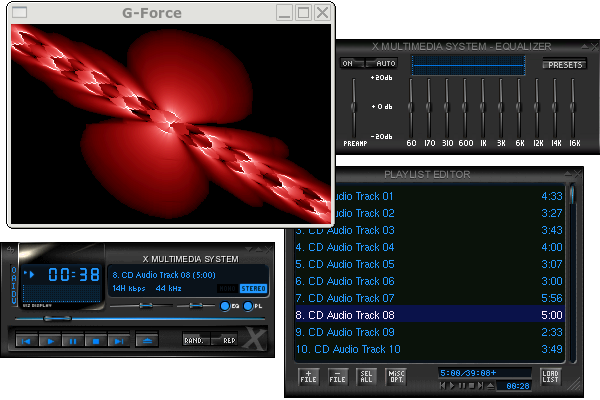This screenshot has height=400, width=600.
Task: Click the playlist mini next button
Action: pyautogui.click(x=481, y=386)
